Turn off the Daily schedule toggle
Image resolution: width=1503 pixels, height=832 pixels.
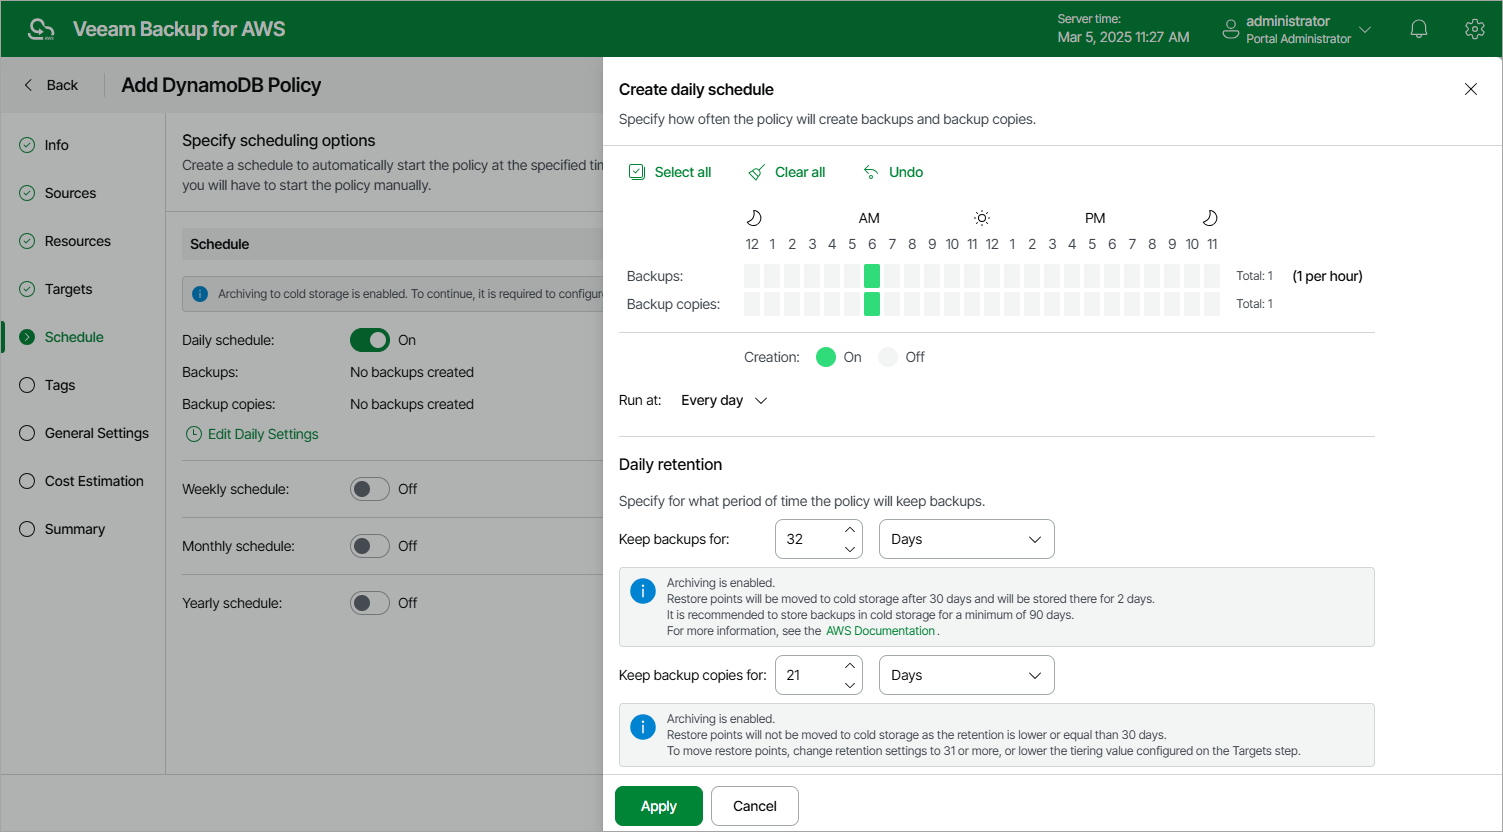pos(369,340)
